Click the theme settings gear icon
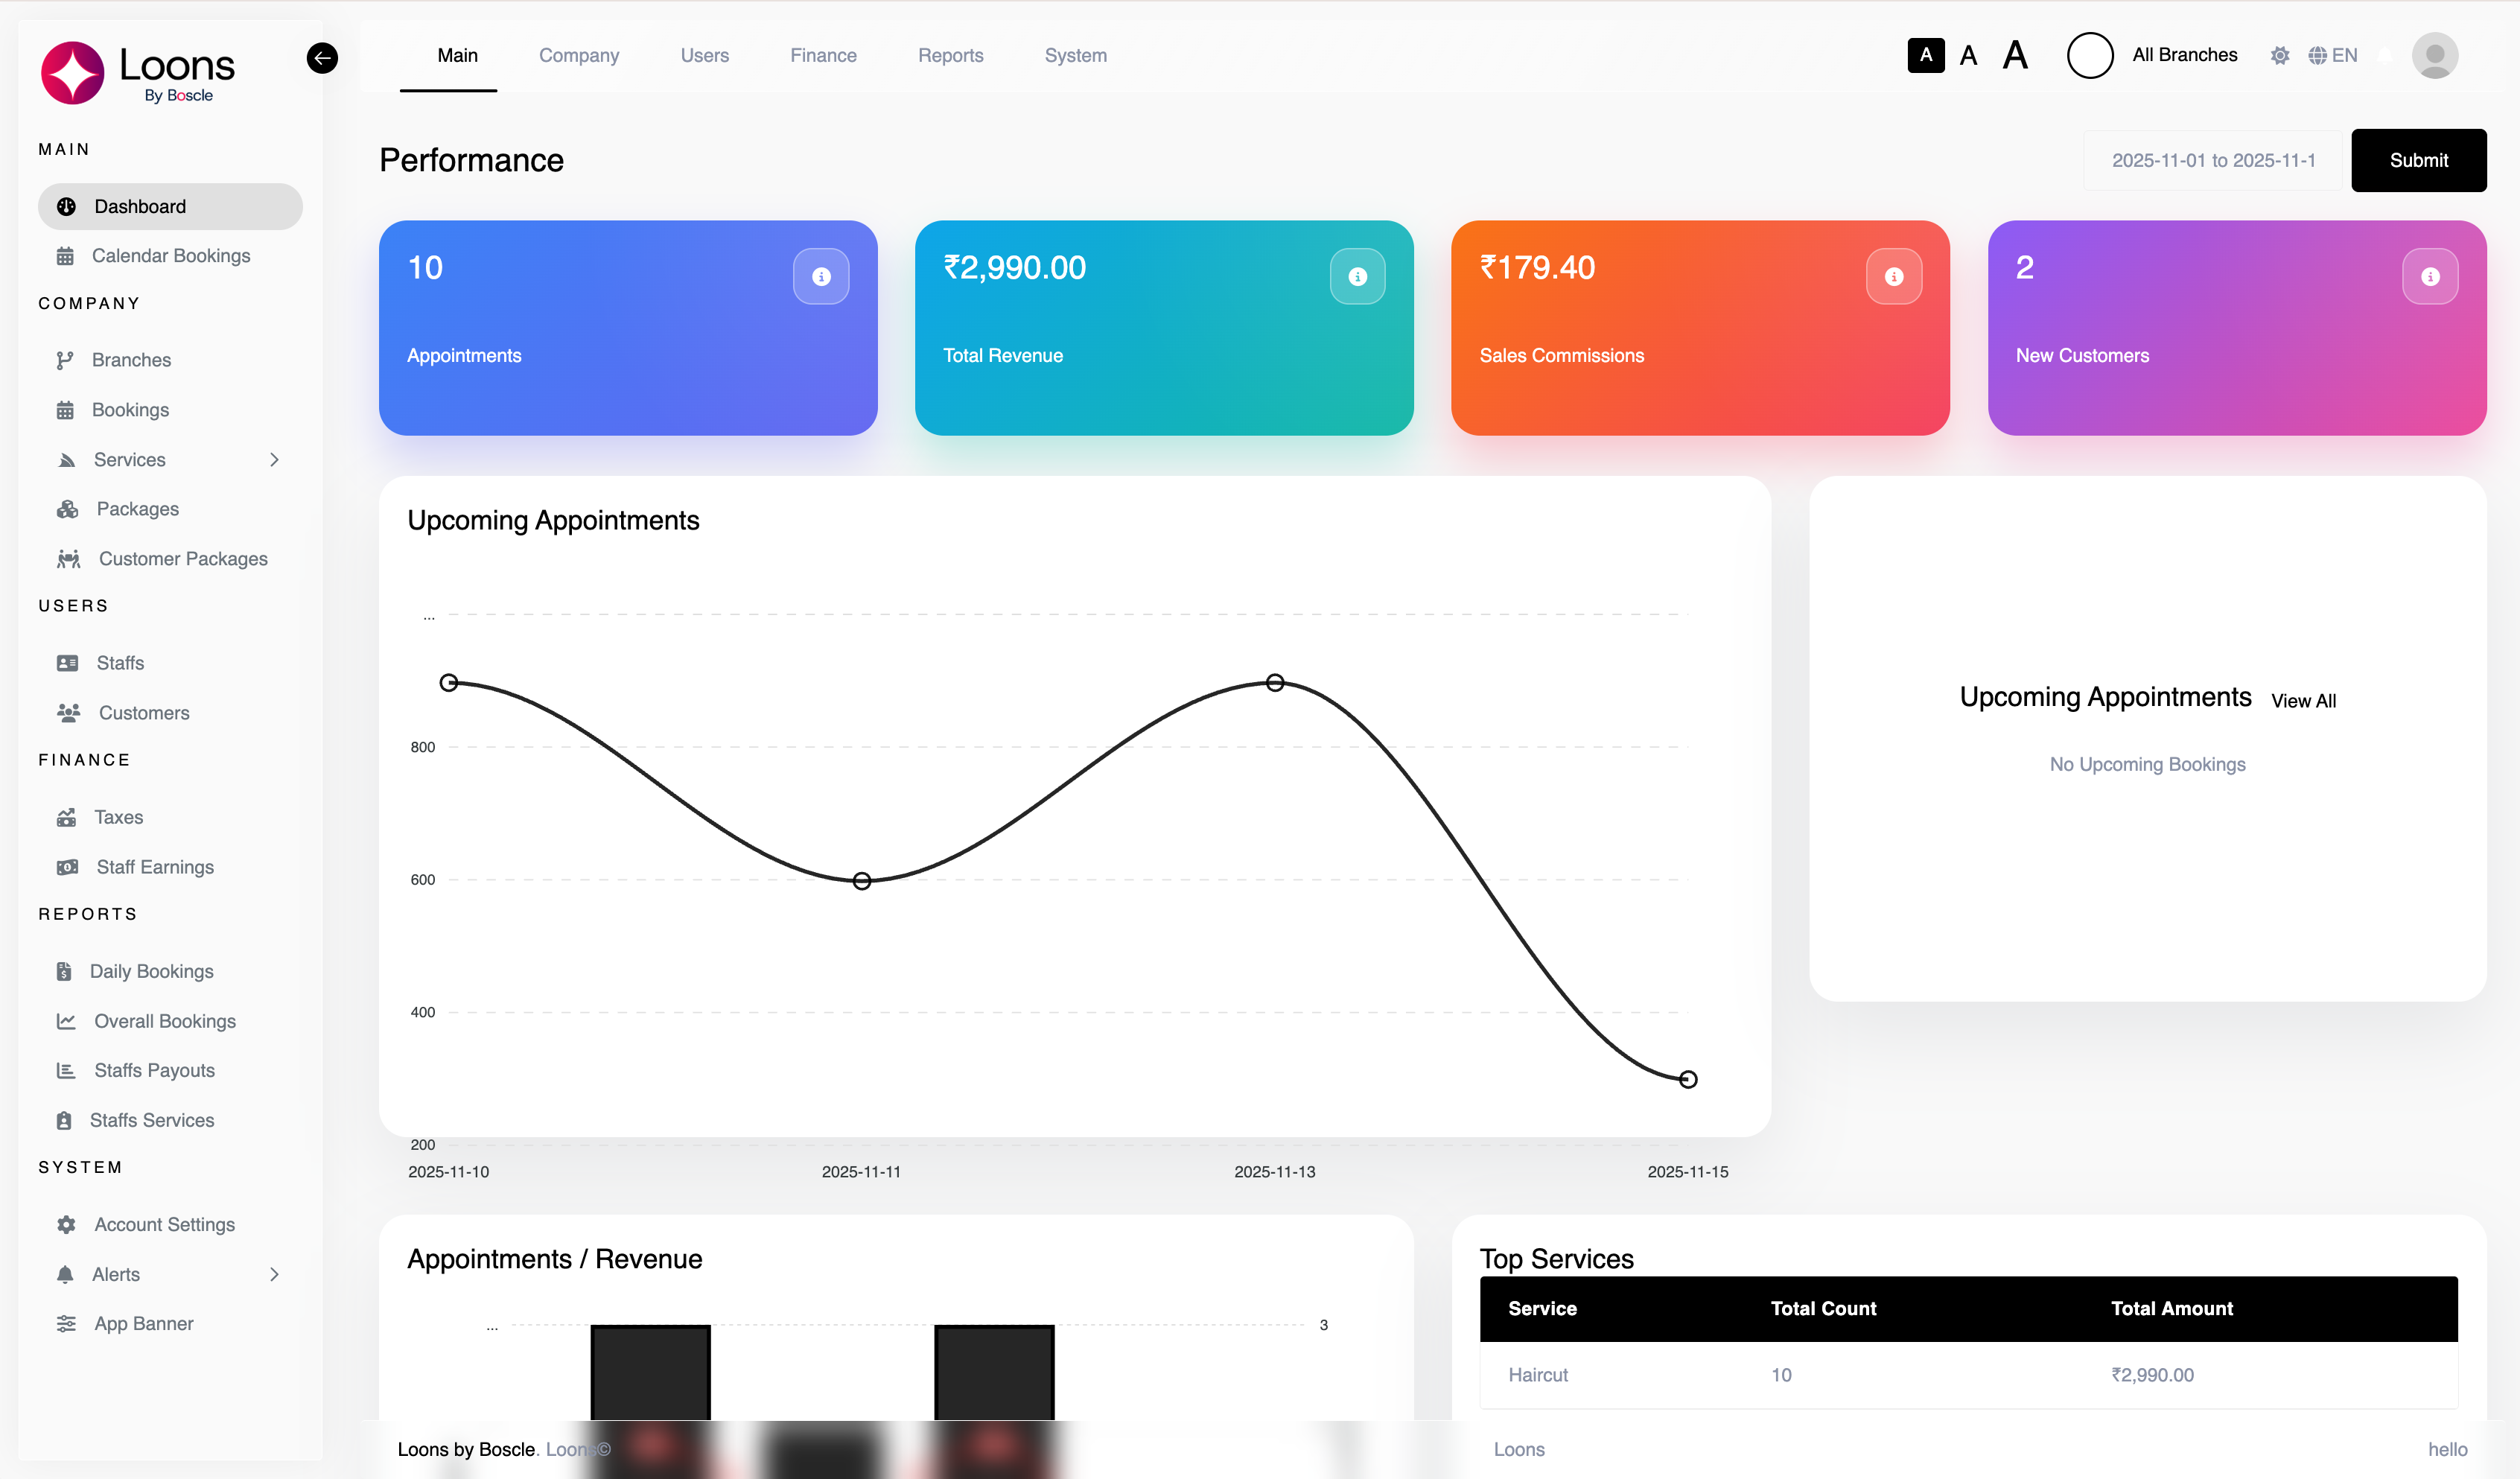This screenshot has height=1479, width=2520. pos(2279,56)
